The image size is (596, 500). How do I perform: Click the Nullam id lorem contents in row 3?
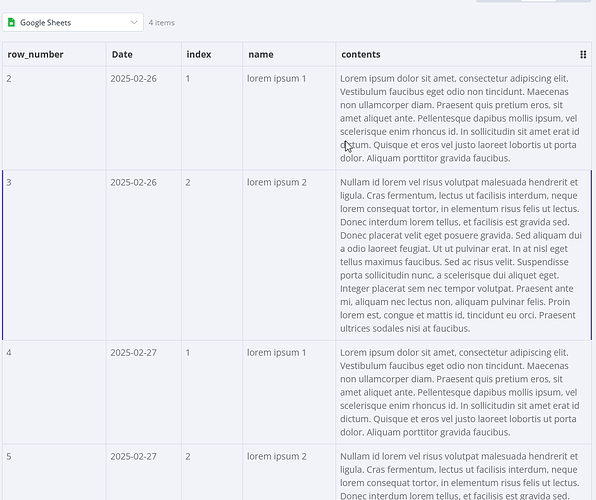tap(461, 255)
